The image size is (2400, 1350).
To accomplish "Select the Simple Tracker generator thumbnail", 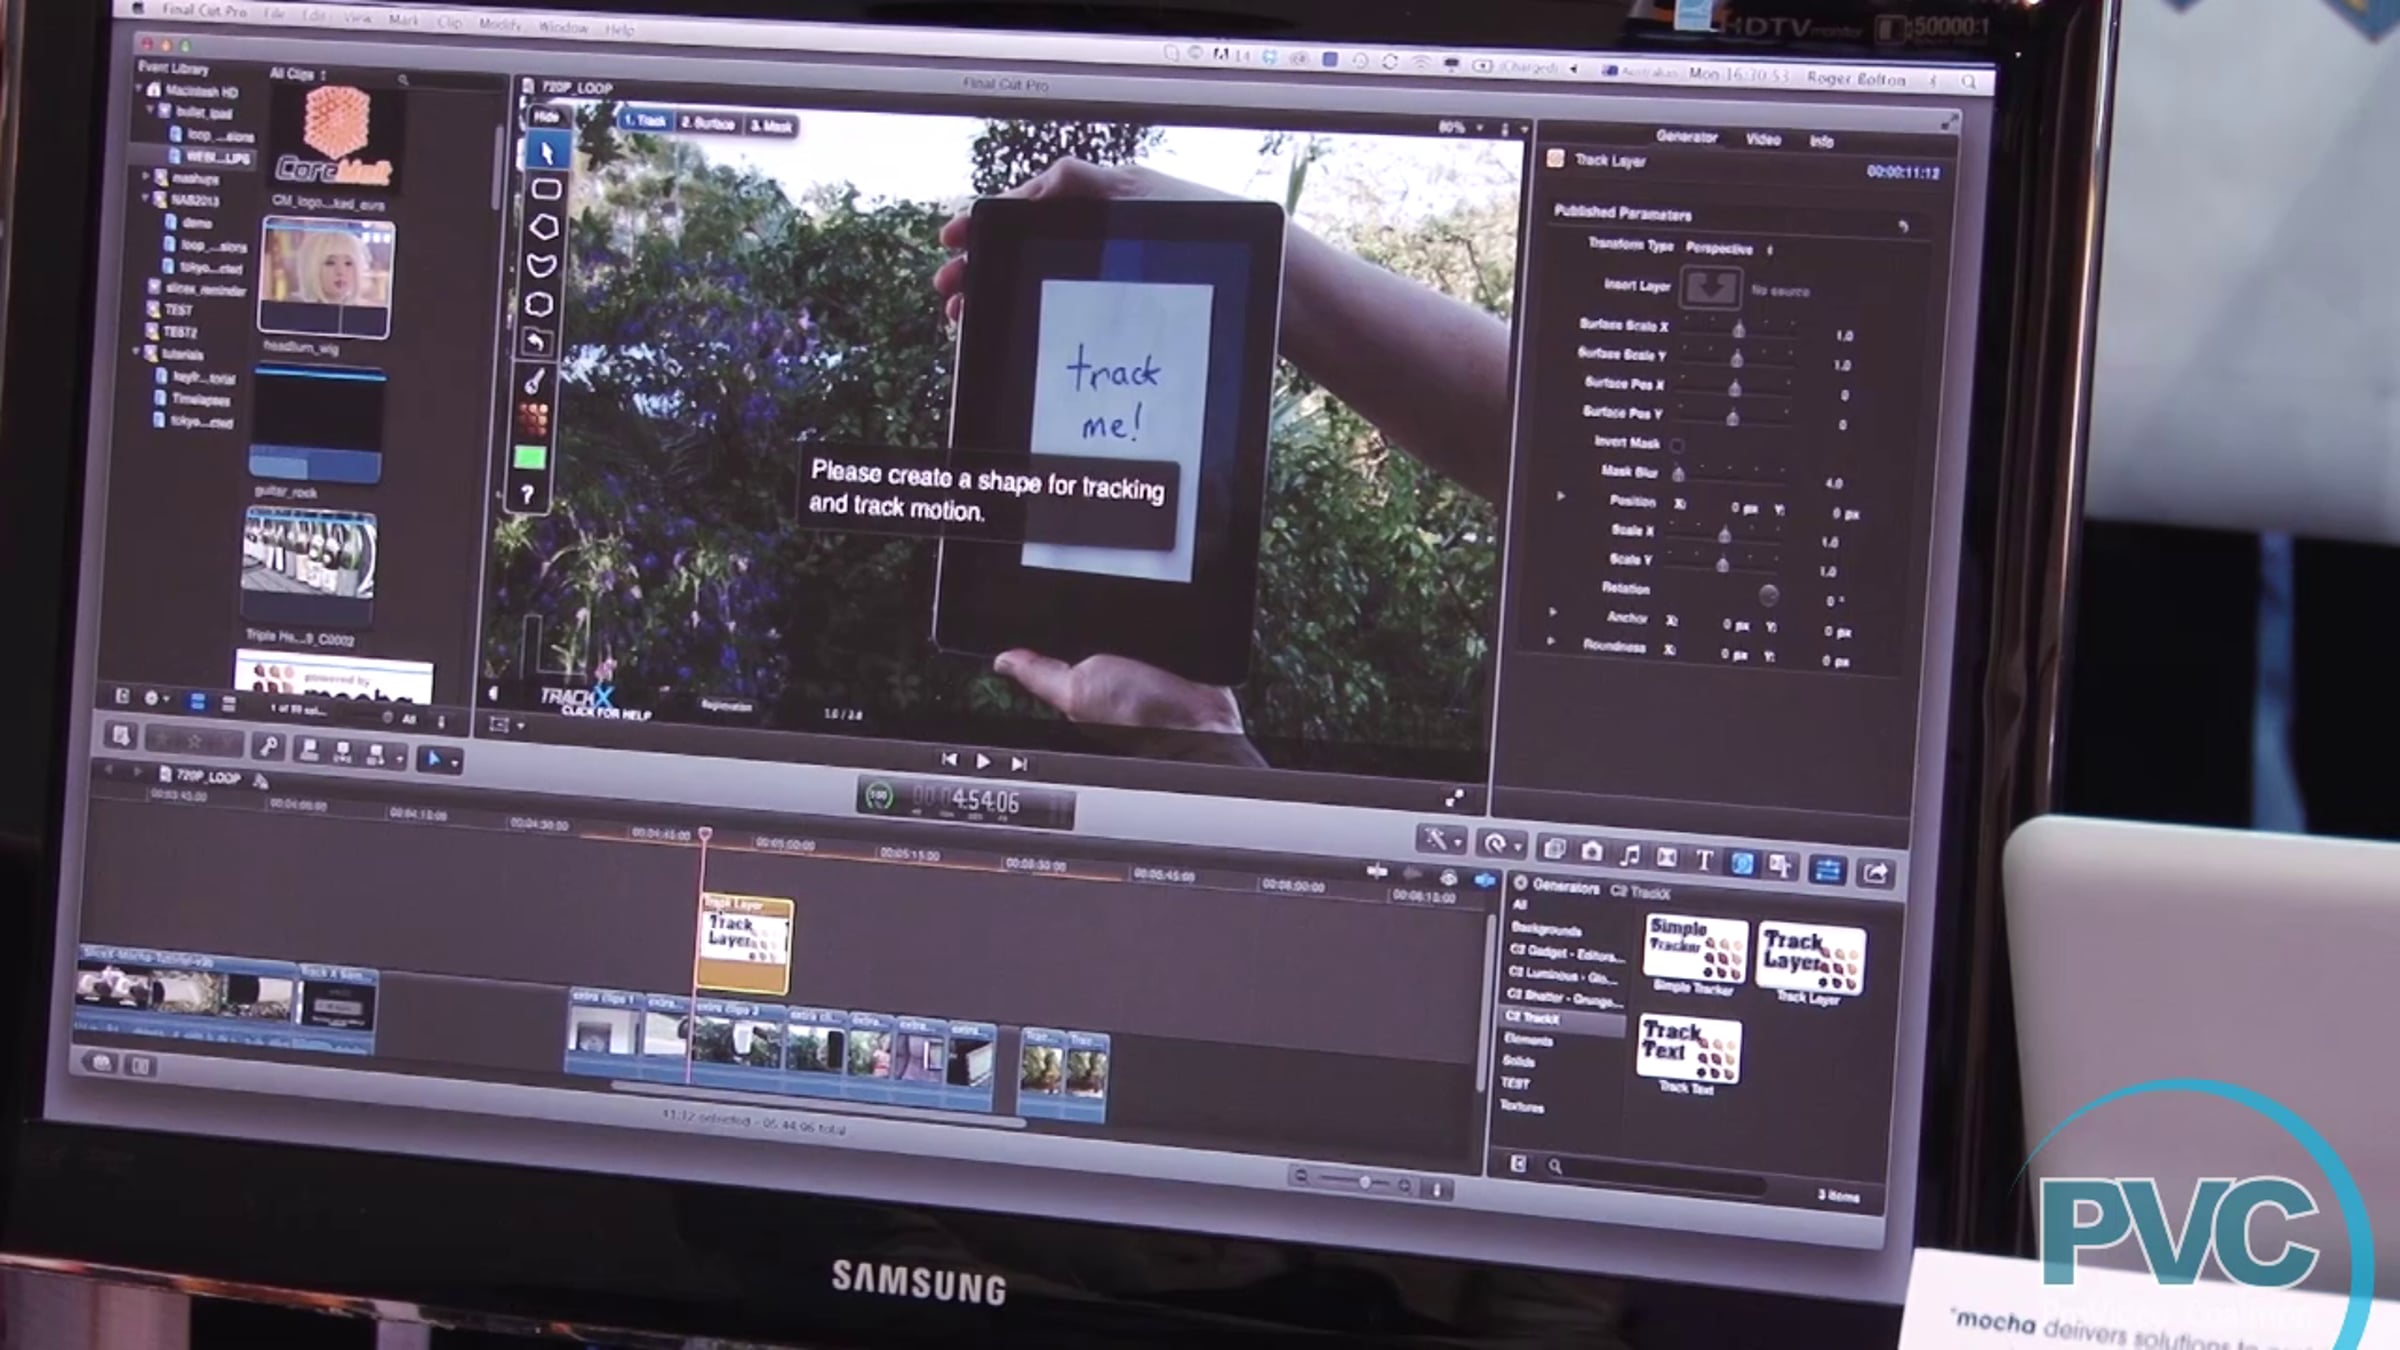I will [1696, 948].
